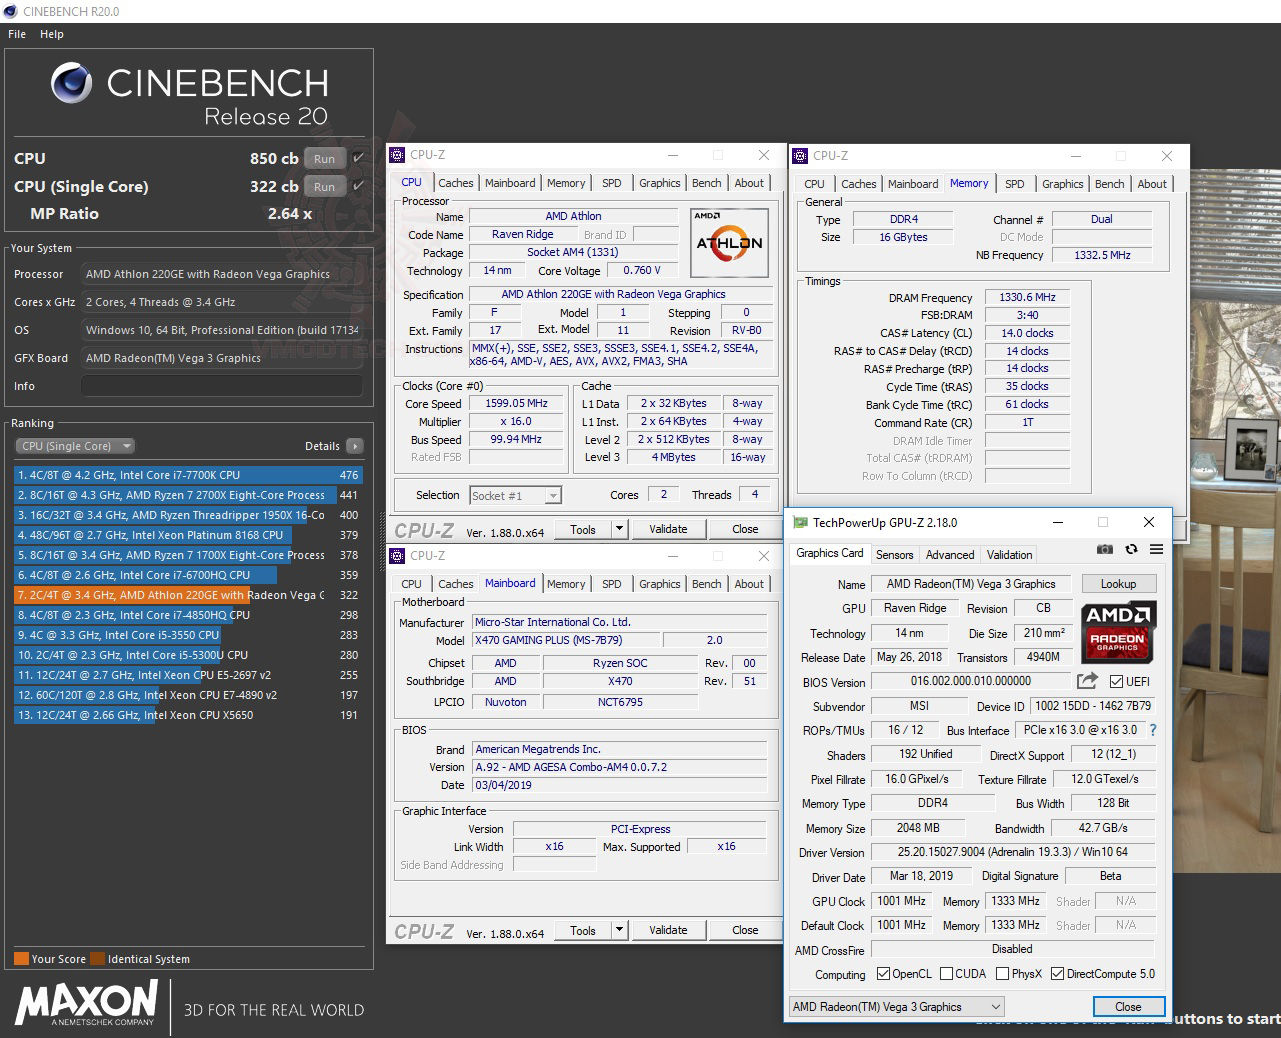This screenshot has width=1281, height=1038.
Task: Open the Graphics tab in the CPU-Z Mainboard window
Action: 660,584
